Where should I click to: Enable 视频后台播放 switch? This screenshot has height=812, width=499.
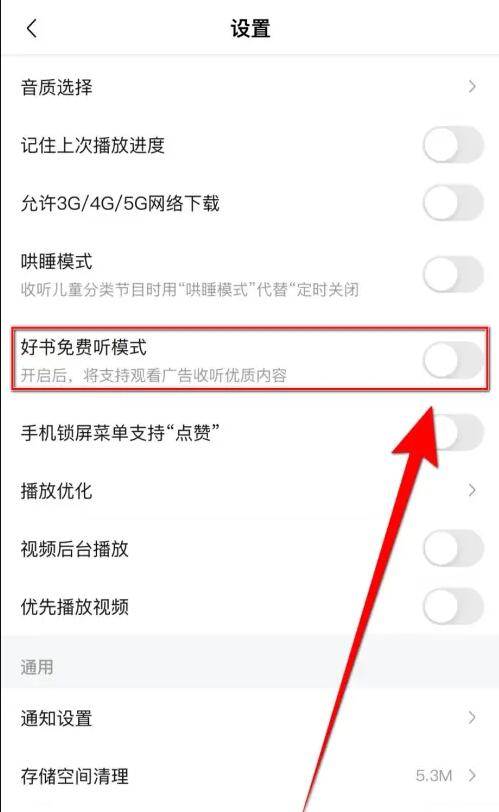pyautogui.click(x=453, y=548)
